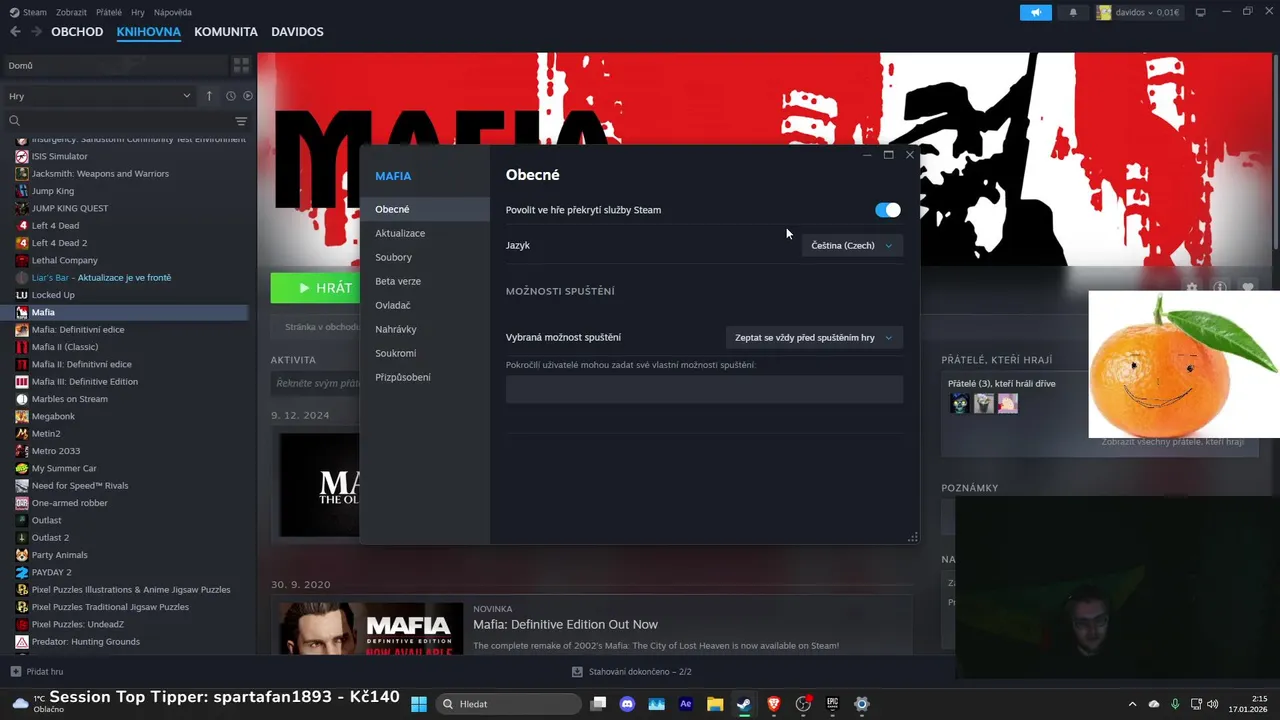The width and height of the screenshot is (1280, 720).
Task: Select Jump King in the library list
Action: (53, 191)
